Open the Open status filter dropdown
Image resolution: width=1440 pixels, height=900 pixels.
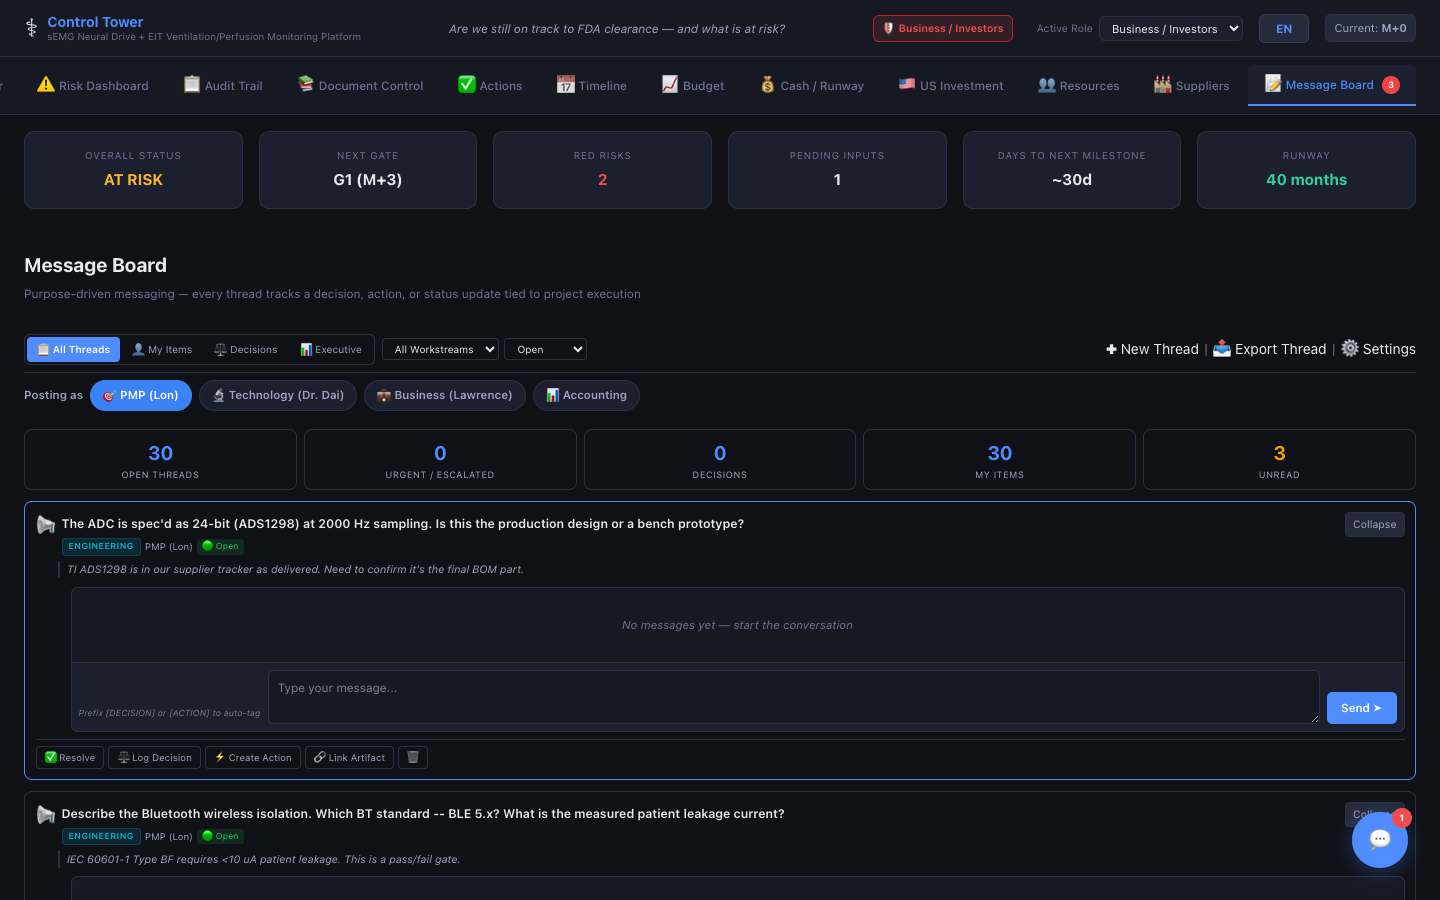click(545, 349)
